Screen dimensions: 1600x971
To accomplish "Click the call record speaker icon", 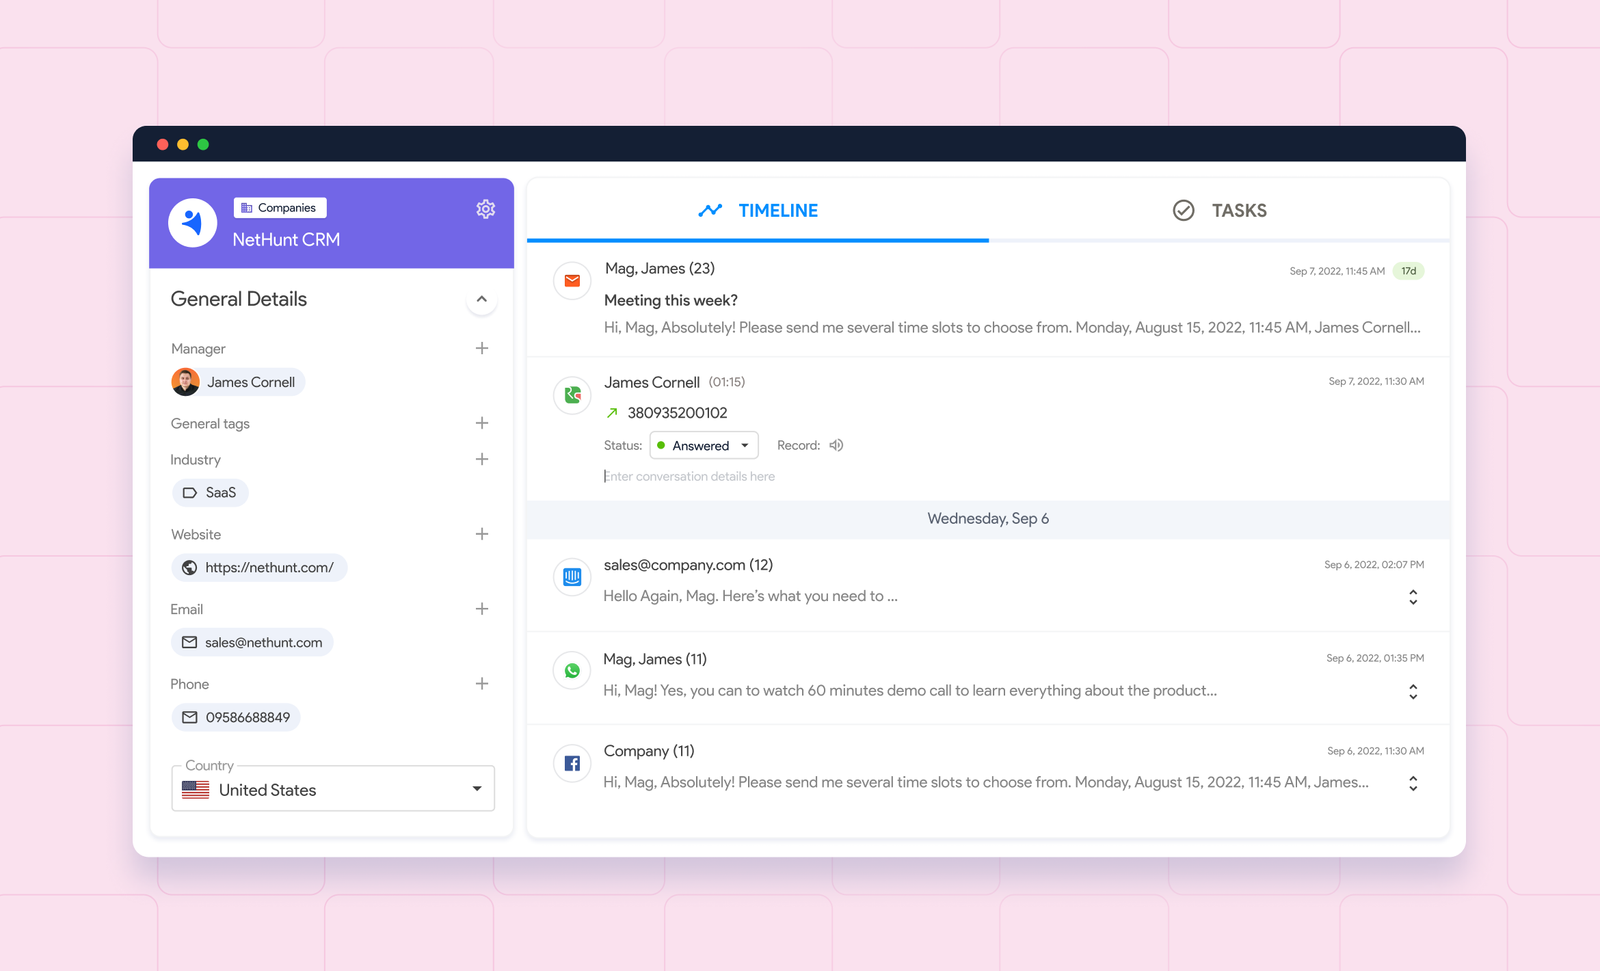I will [836, 445].
